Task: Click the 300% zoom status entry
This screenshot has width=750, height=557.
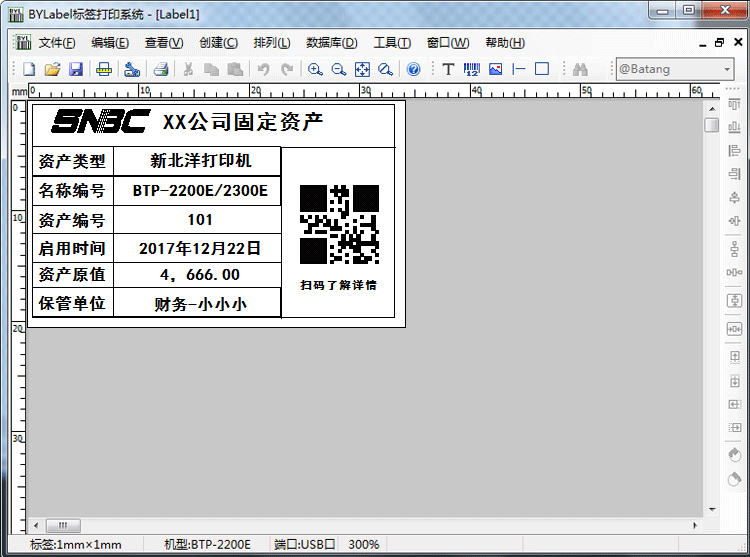Action: (363, 545)
